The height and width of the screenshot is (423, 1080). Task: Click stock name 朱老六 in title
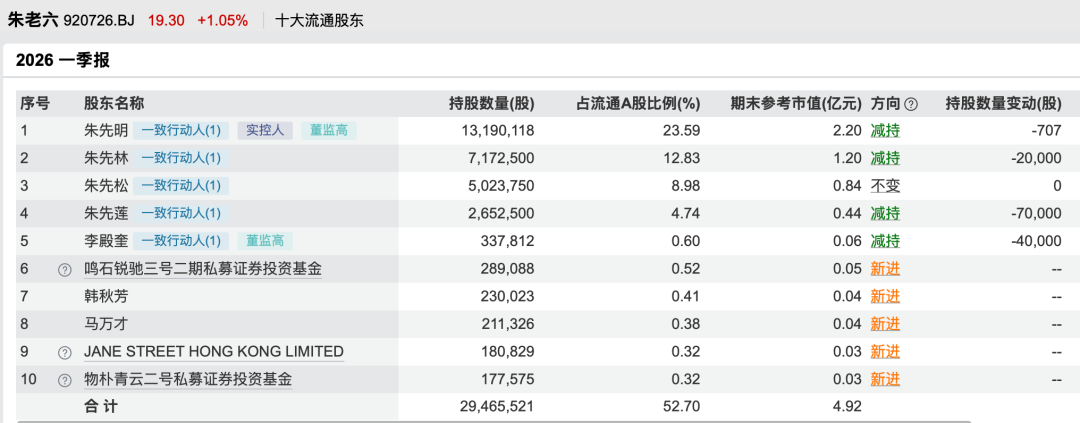tap(32, 20)
